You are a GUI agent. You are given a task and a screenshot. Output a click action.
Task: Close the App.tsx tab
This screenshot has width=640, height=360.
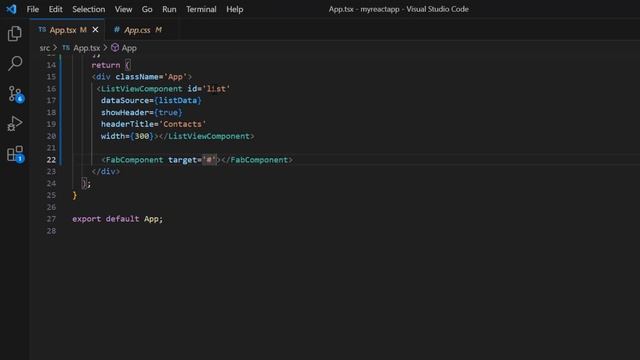95,30
